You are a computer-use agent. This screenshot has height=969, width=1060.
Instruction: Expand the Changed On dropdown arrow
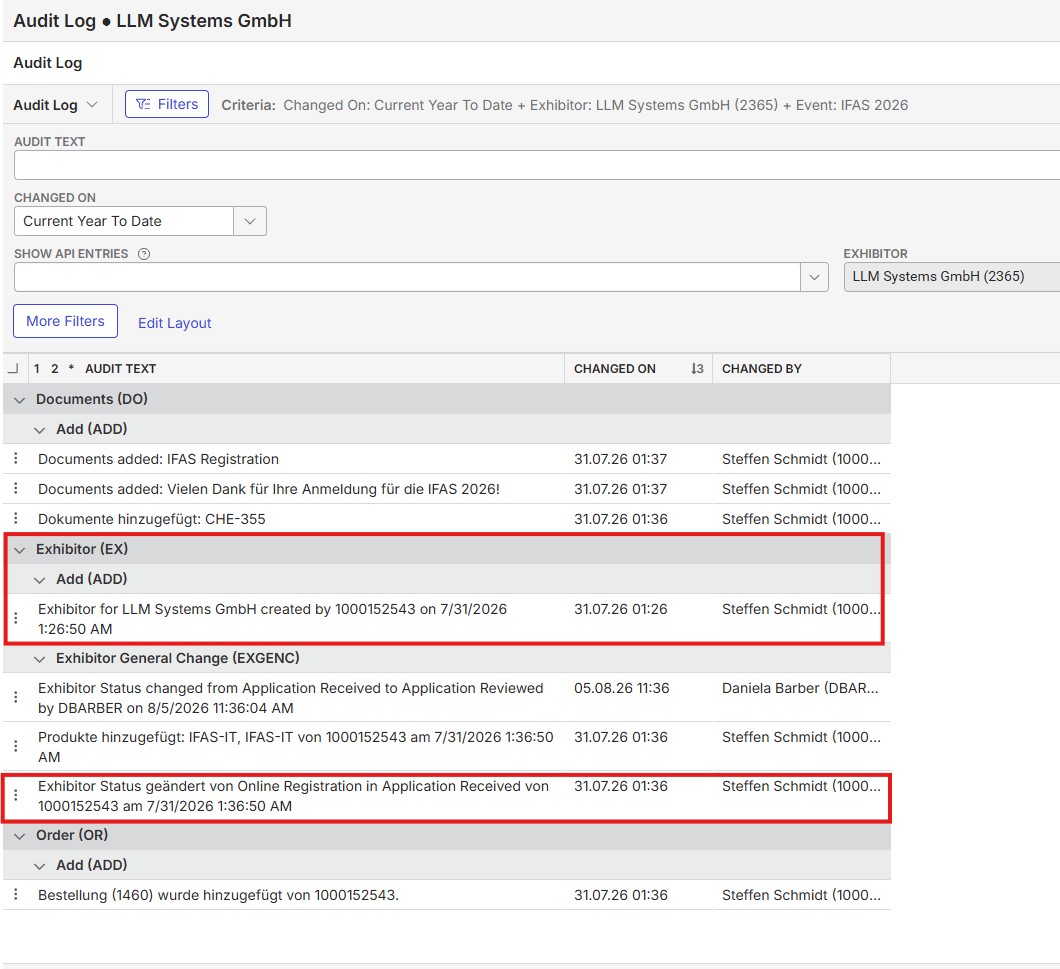[x=250, y=221]
